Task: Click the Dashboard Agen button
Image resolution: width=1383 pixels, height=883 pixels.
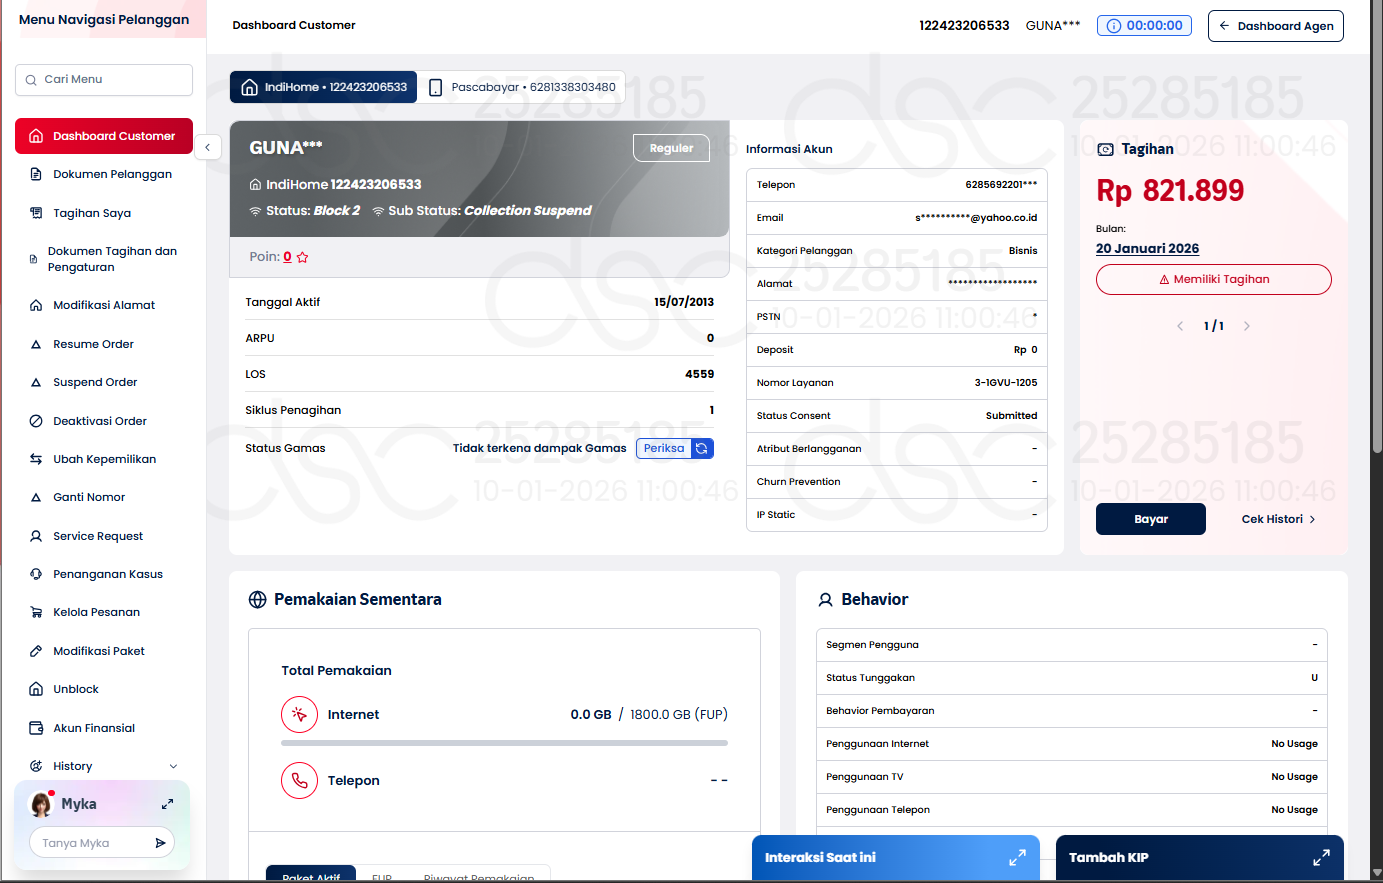Action: (1275, 26)
